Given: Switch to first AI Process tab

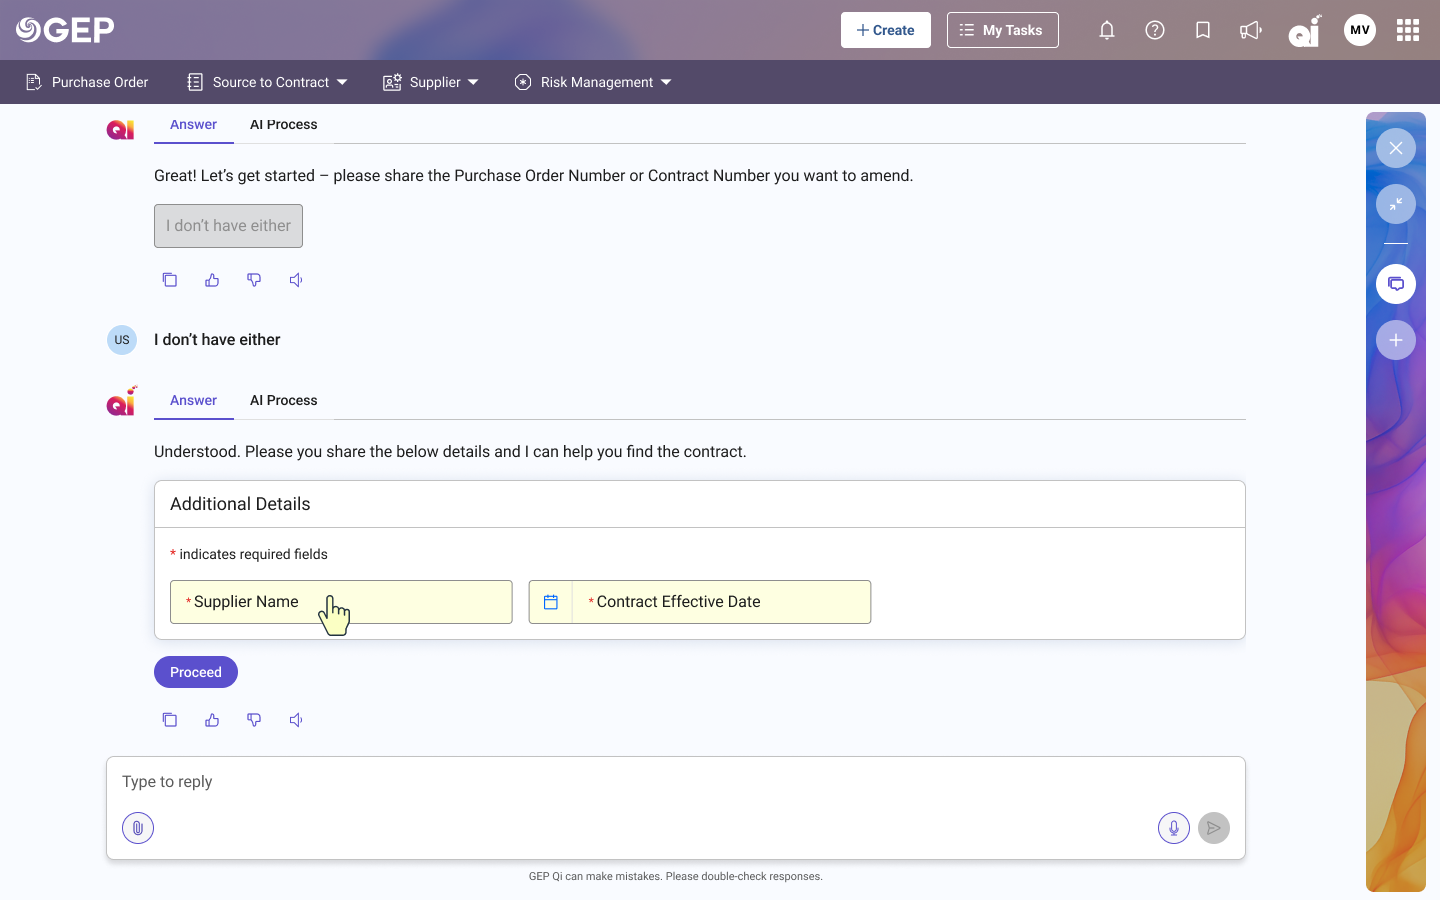Looking at the screenshot, I should [x=284, y=125].
